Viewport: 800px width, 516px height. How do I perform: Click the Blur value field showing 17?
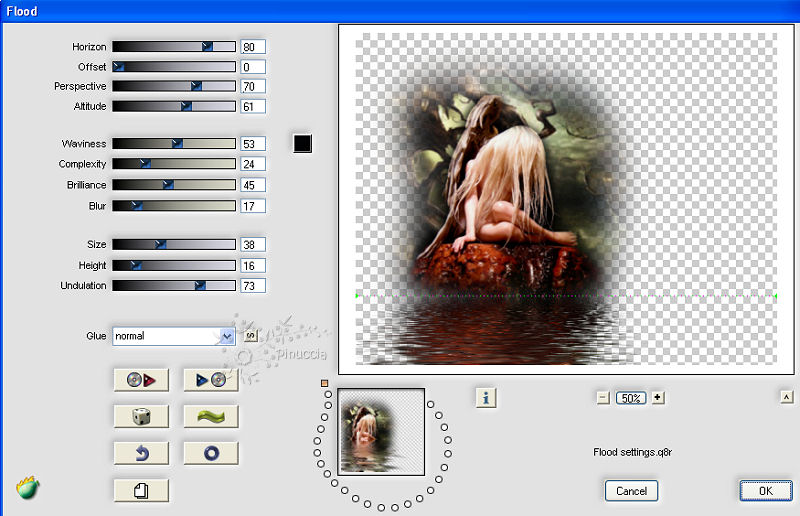point(253,206)
